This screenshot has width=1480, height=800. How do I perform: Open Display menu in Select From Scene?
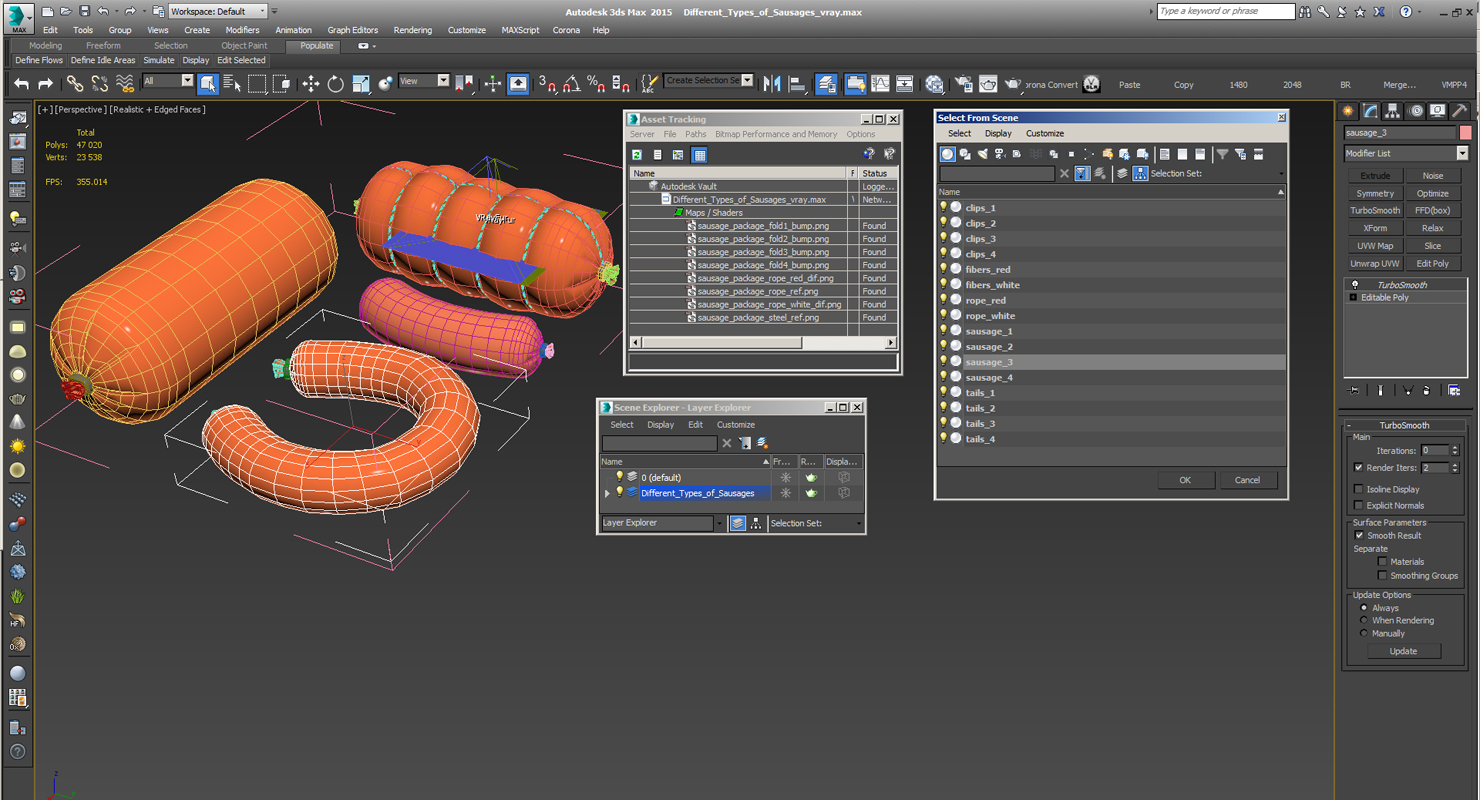coord(998,133)
